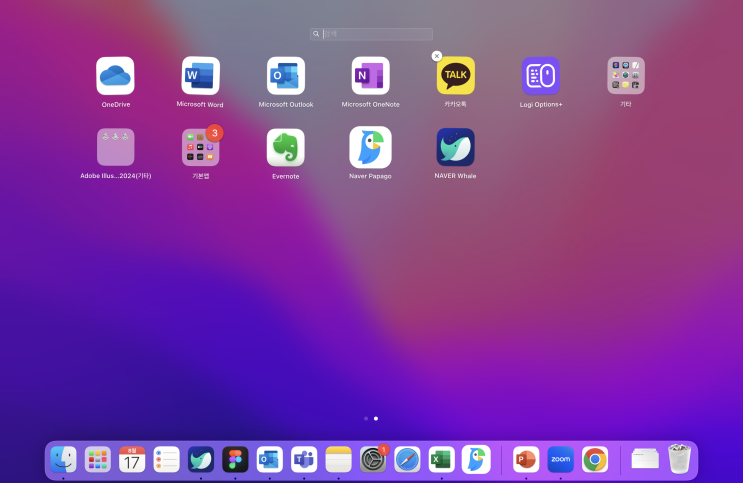Launch Google Chrome from the Dock

coord(595,459)
